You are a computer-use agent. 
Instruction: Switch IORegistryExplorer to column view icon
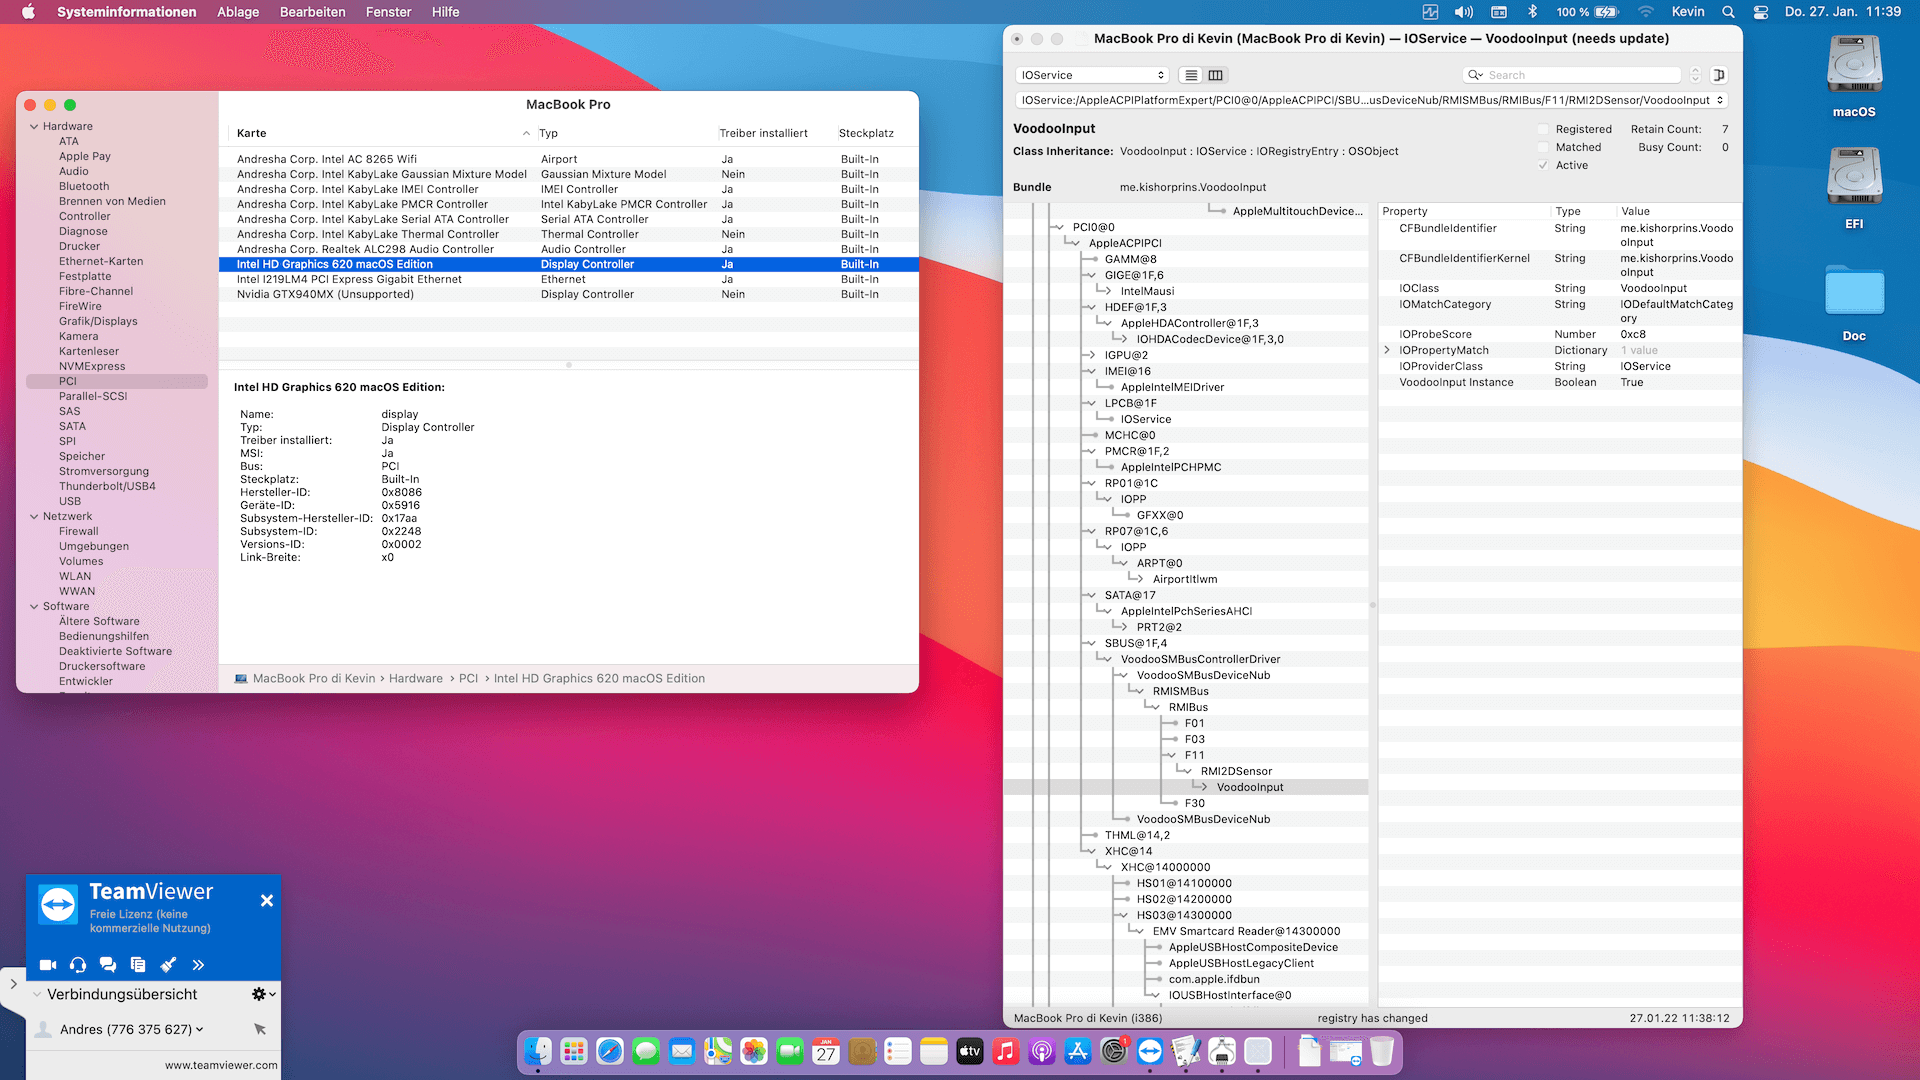click(1215, 75)
